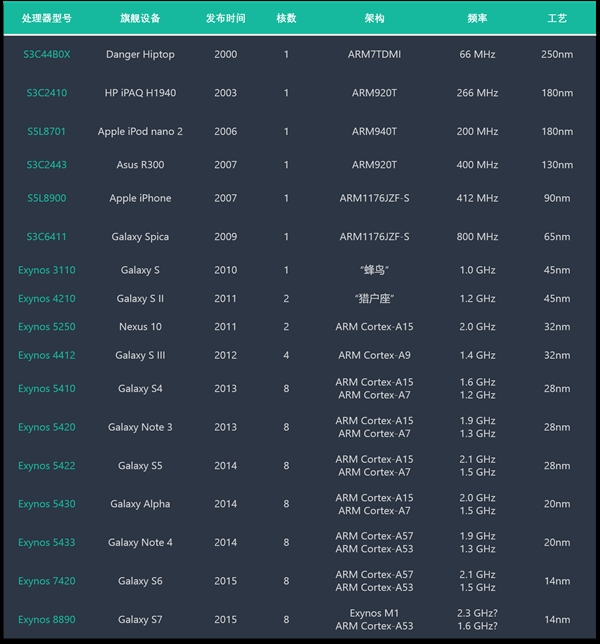
Task: Select the 架构 column header
Action: pos(374,19)
